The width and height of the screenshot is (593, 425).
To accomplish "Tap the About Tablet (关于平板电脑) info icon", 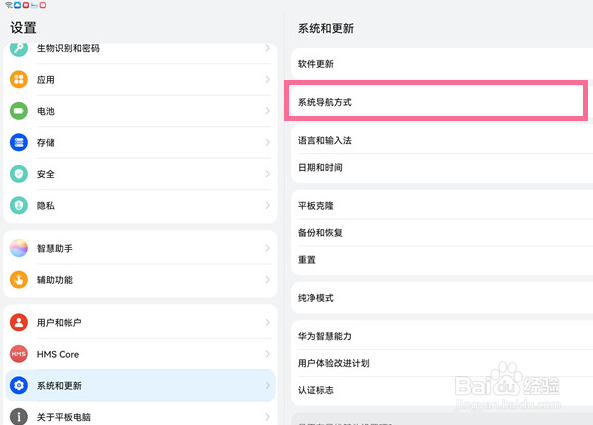I will click(x=19, y=416).
